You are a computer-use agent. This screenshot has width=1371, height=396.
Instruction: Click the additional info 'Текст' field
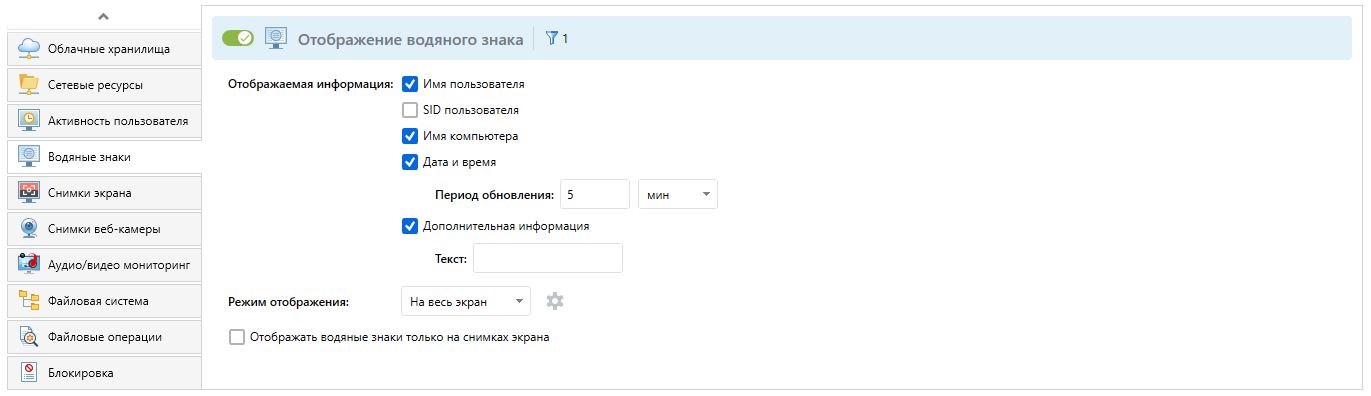click(x=548, y=258)
